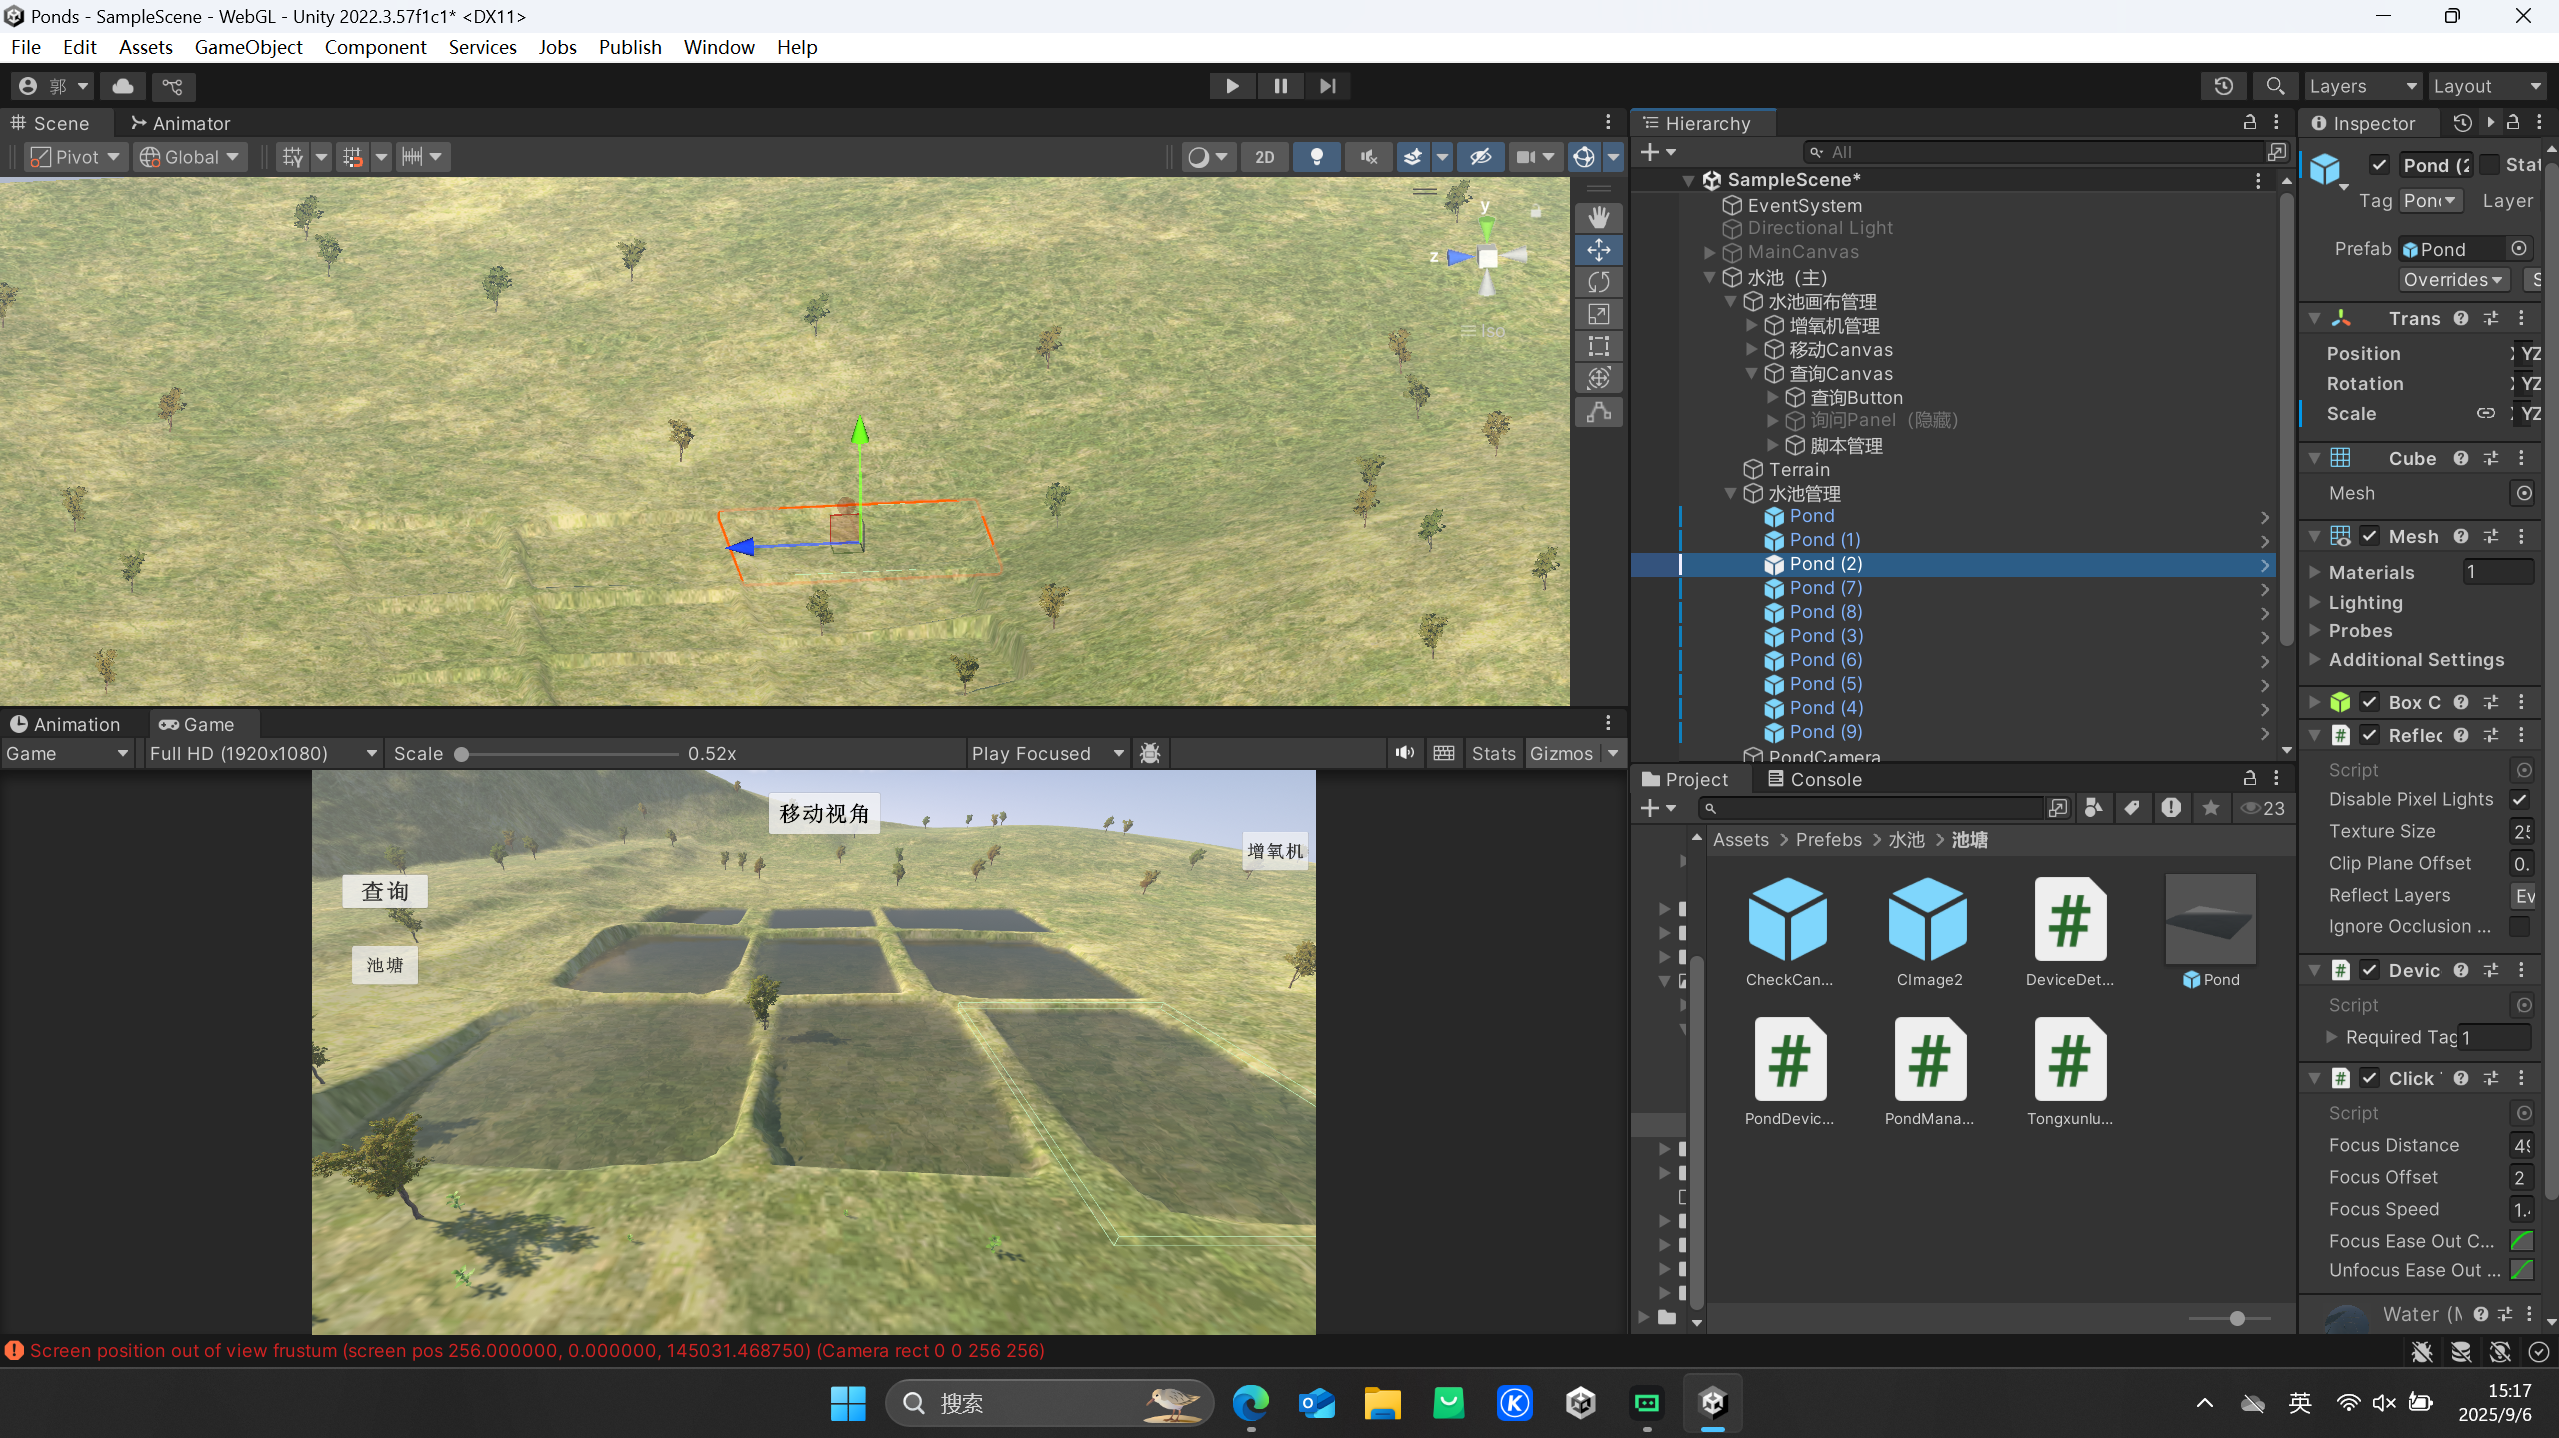Uncheck the Mesh Renderer enabled checkbox
2559x1438 pixels.
pos(2369,536)
